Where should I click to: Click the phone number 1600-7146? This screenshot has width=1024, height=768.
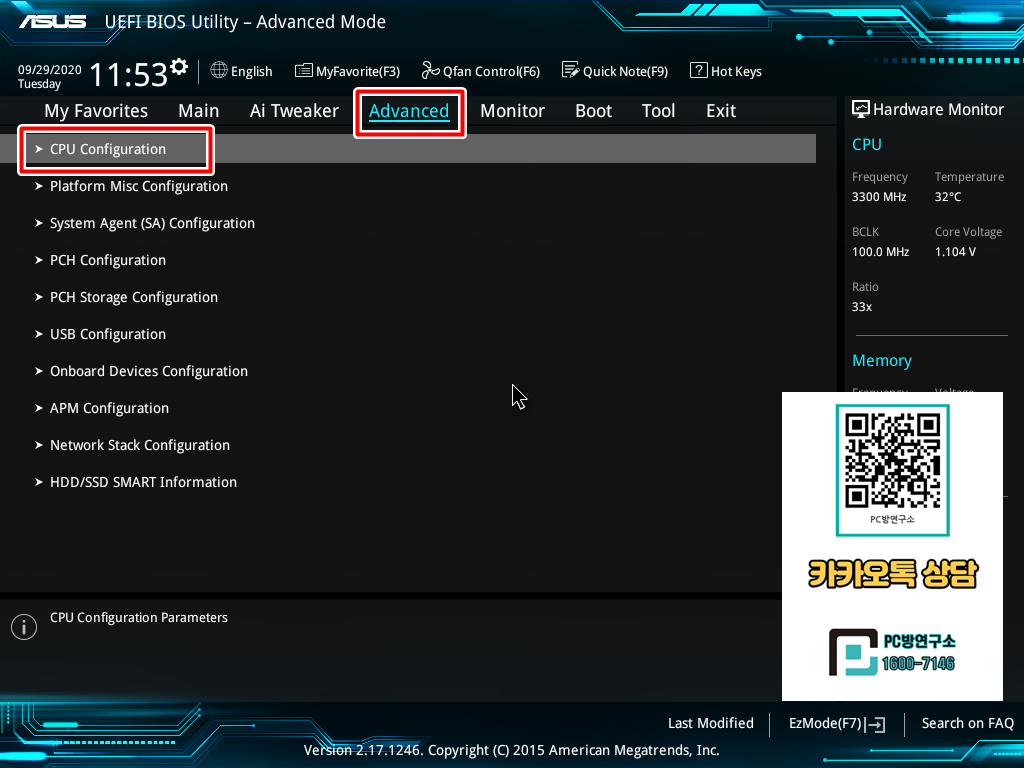(x=918, y=664)
